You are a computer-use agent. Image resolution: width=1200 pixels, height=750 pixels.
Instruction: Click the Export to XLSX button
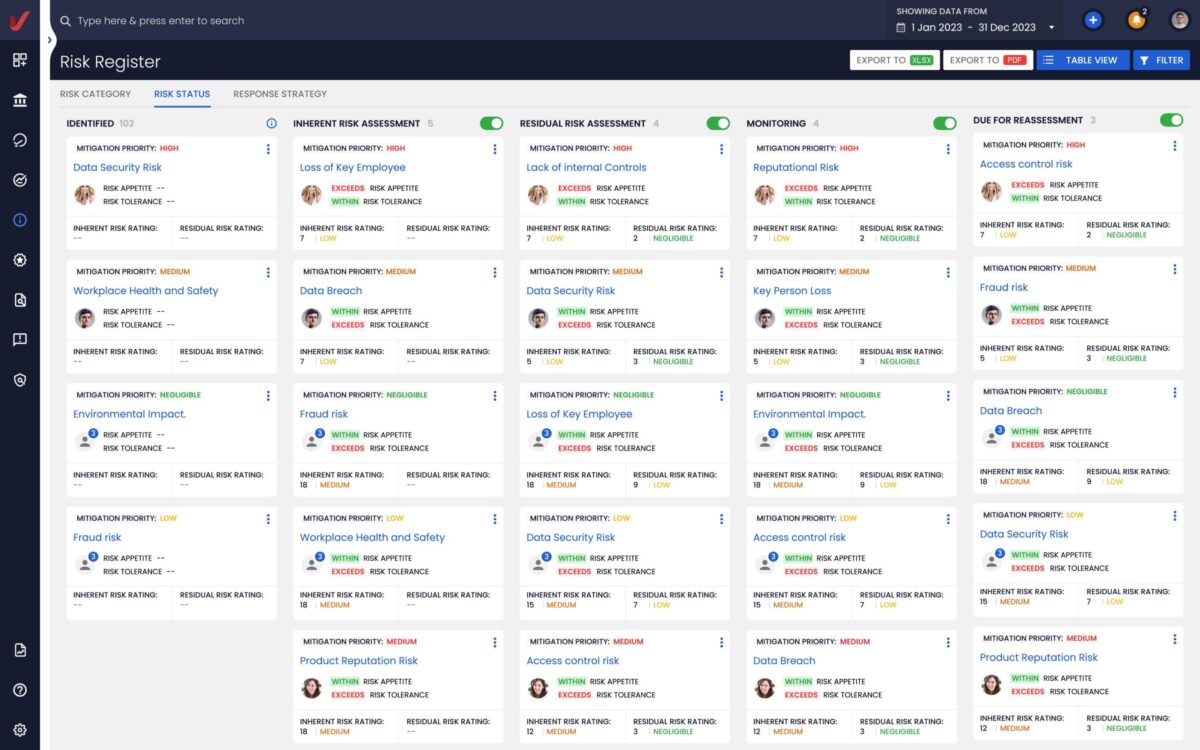click(x=894, y=60)
